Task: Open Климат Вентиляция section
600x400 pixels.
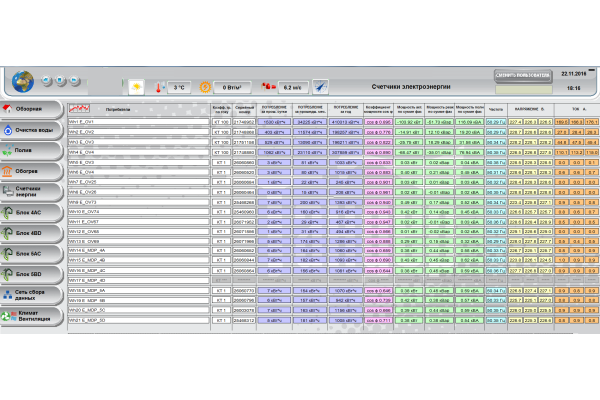Action: pos(30,315)
